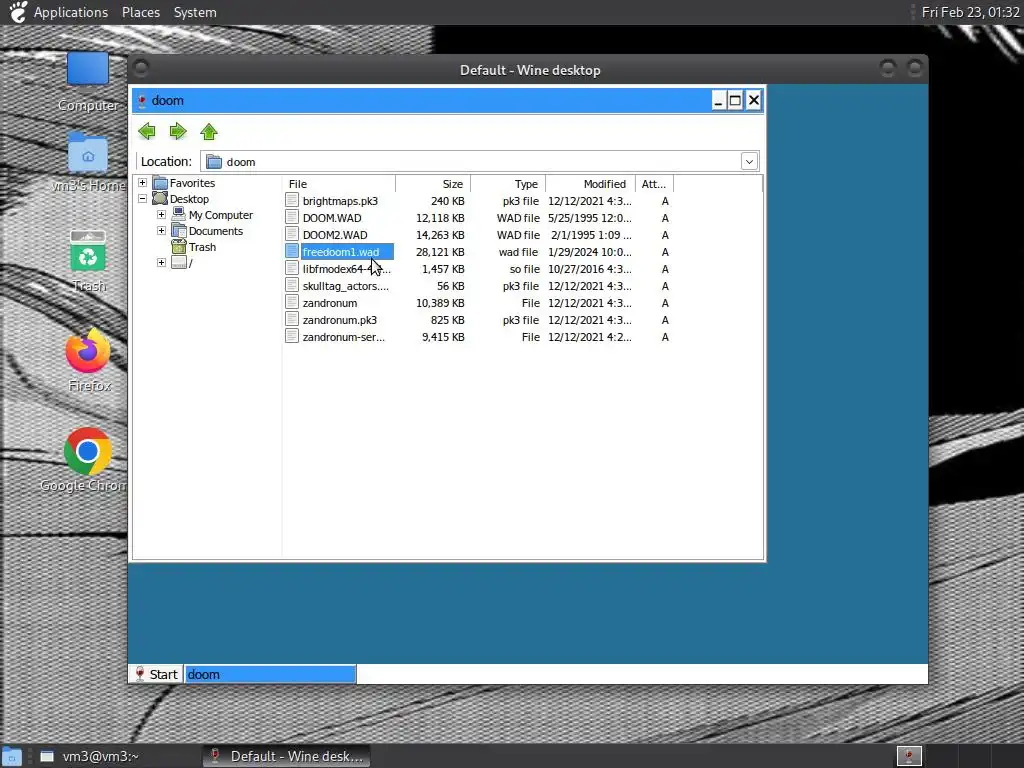
Task: Collapse the Desktop tree node
Action: pos(142,199)
